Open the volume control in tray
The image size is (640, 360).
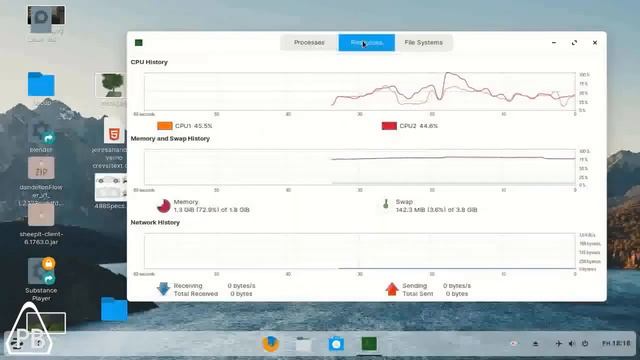572,344
